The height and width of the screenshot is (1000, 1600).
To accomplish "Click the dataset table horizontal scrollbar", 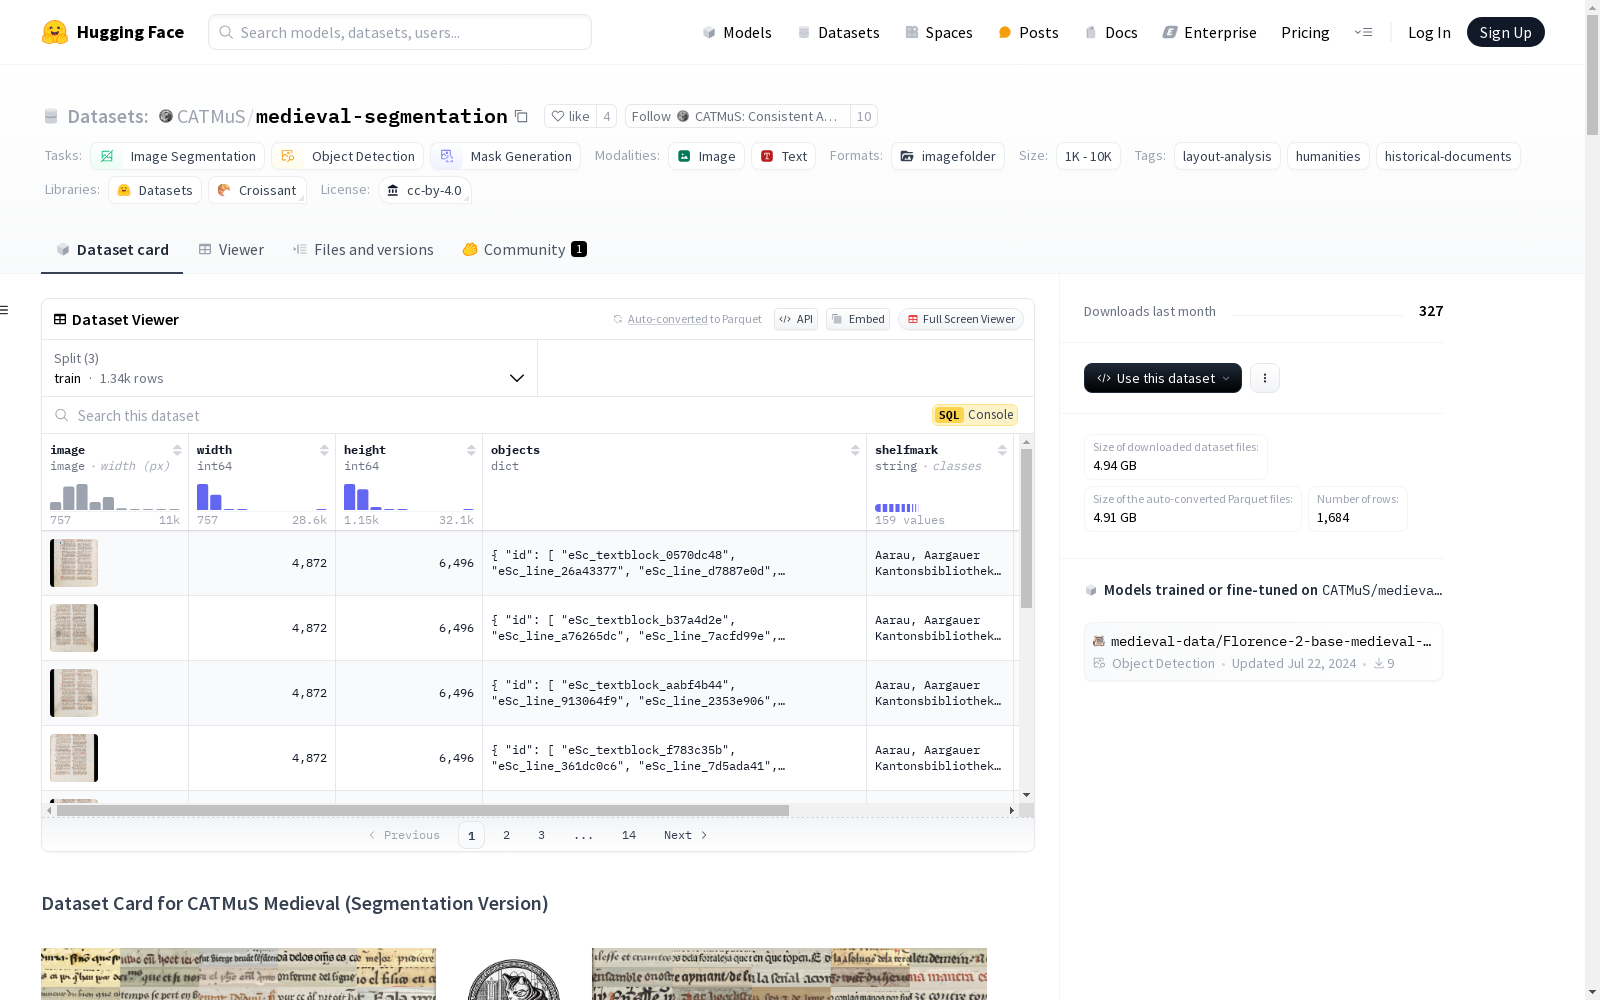I will tap(423, 810).
